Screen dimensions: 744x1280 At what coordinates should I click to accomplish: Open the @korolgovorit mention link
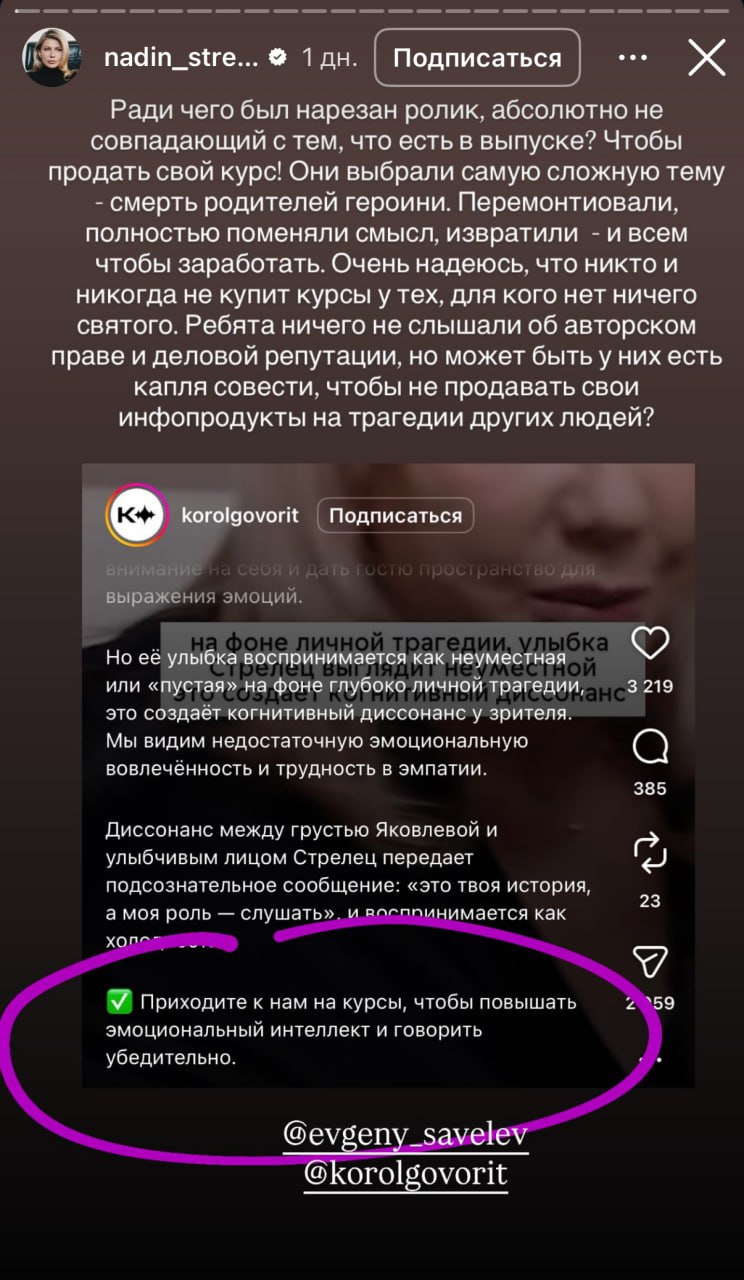click(405, 1173)
